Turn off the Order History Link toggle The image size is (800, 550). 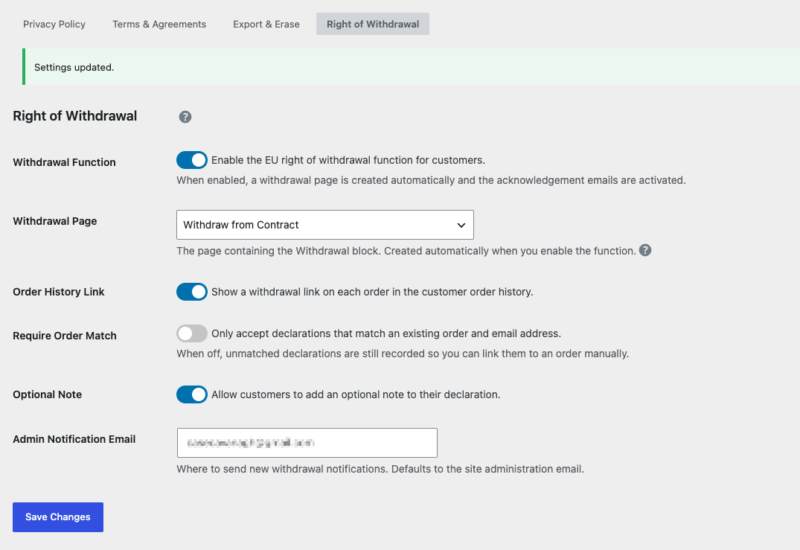pos(192,292)
